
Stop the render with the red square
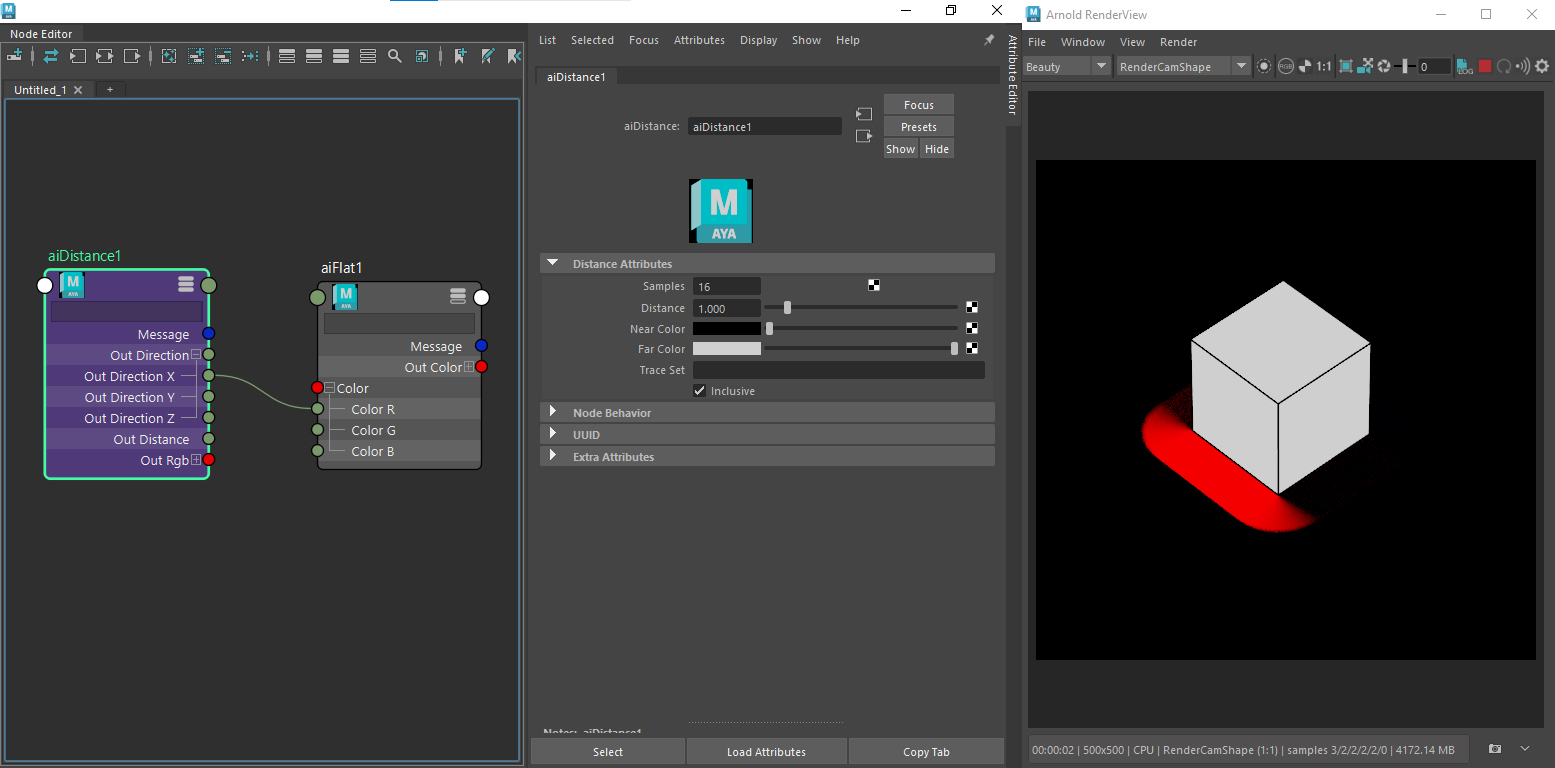coord(1485,66)
